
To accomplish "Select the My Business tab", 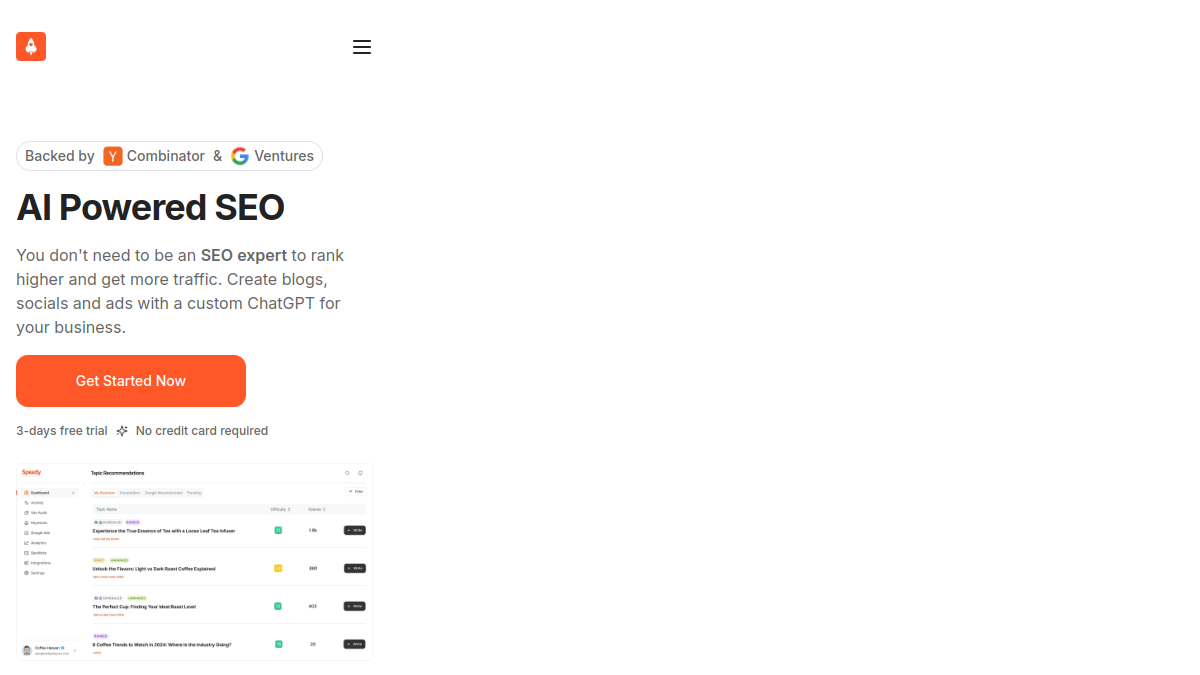I will pos(104,493).
